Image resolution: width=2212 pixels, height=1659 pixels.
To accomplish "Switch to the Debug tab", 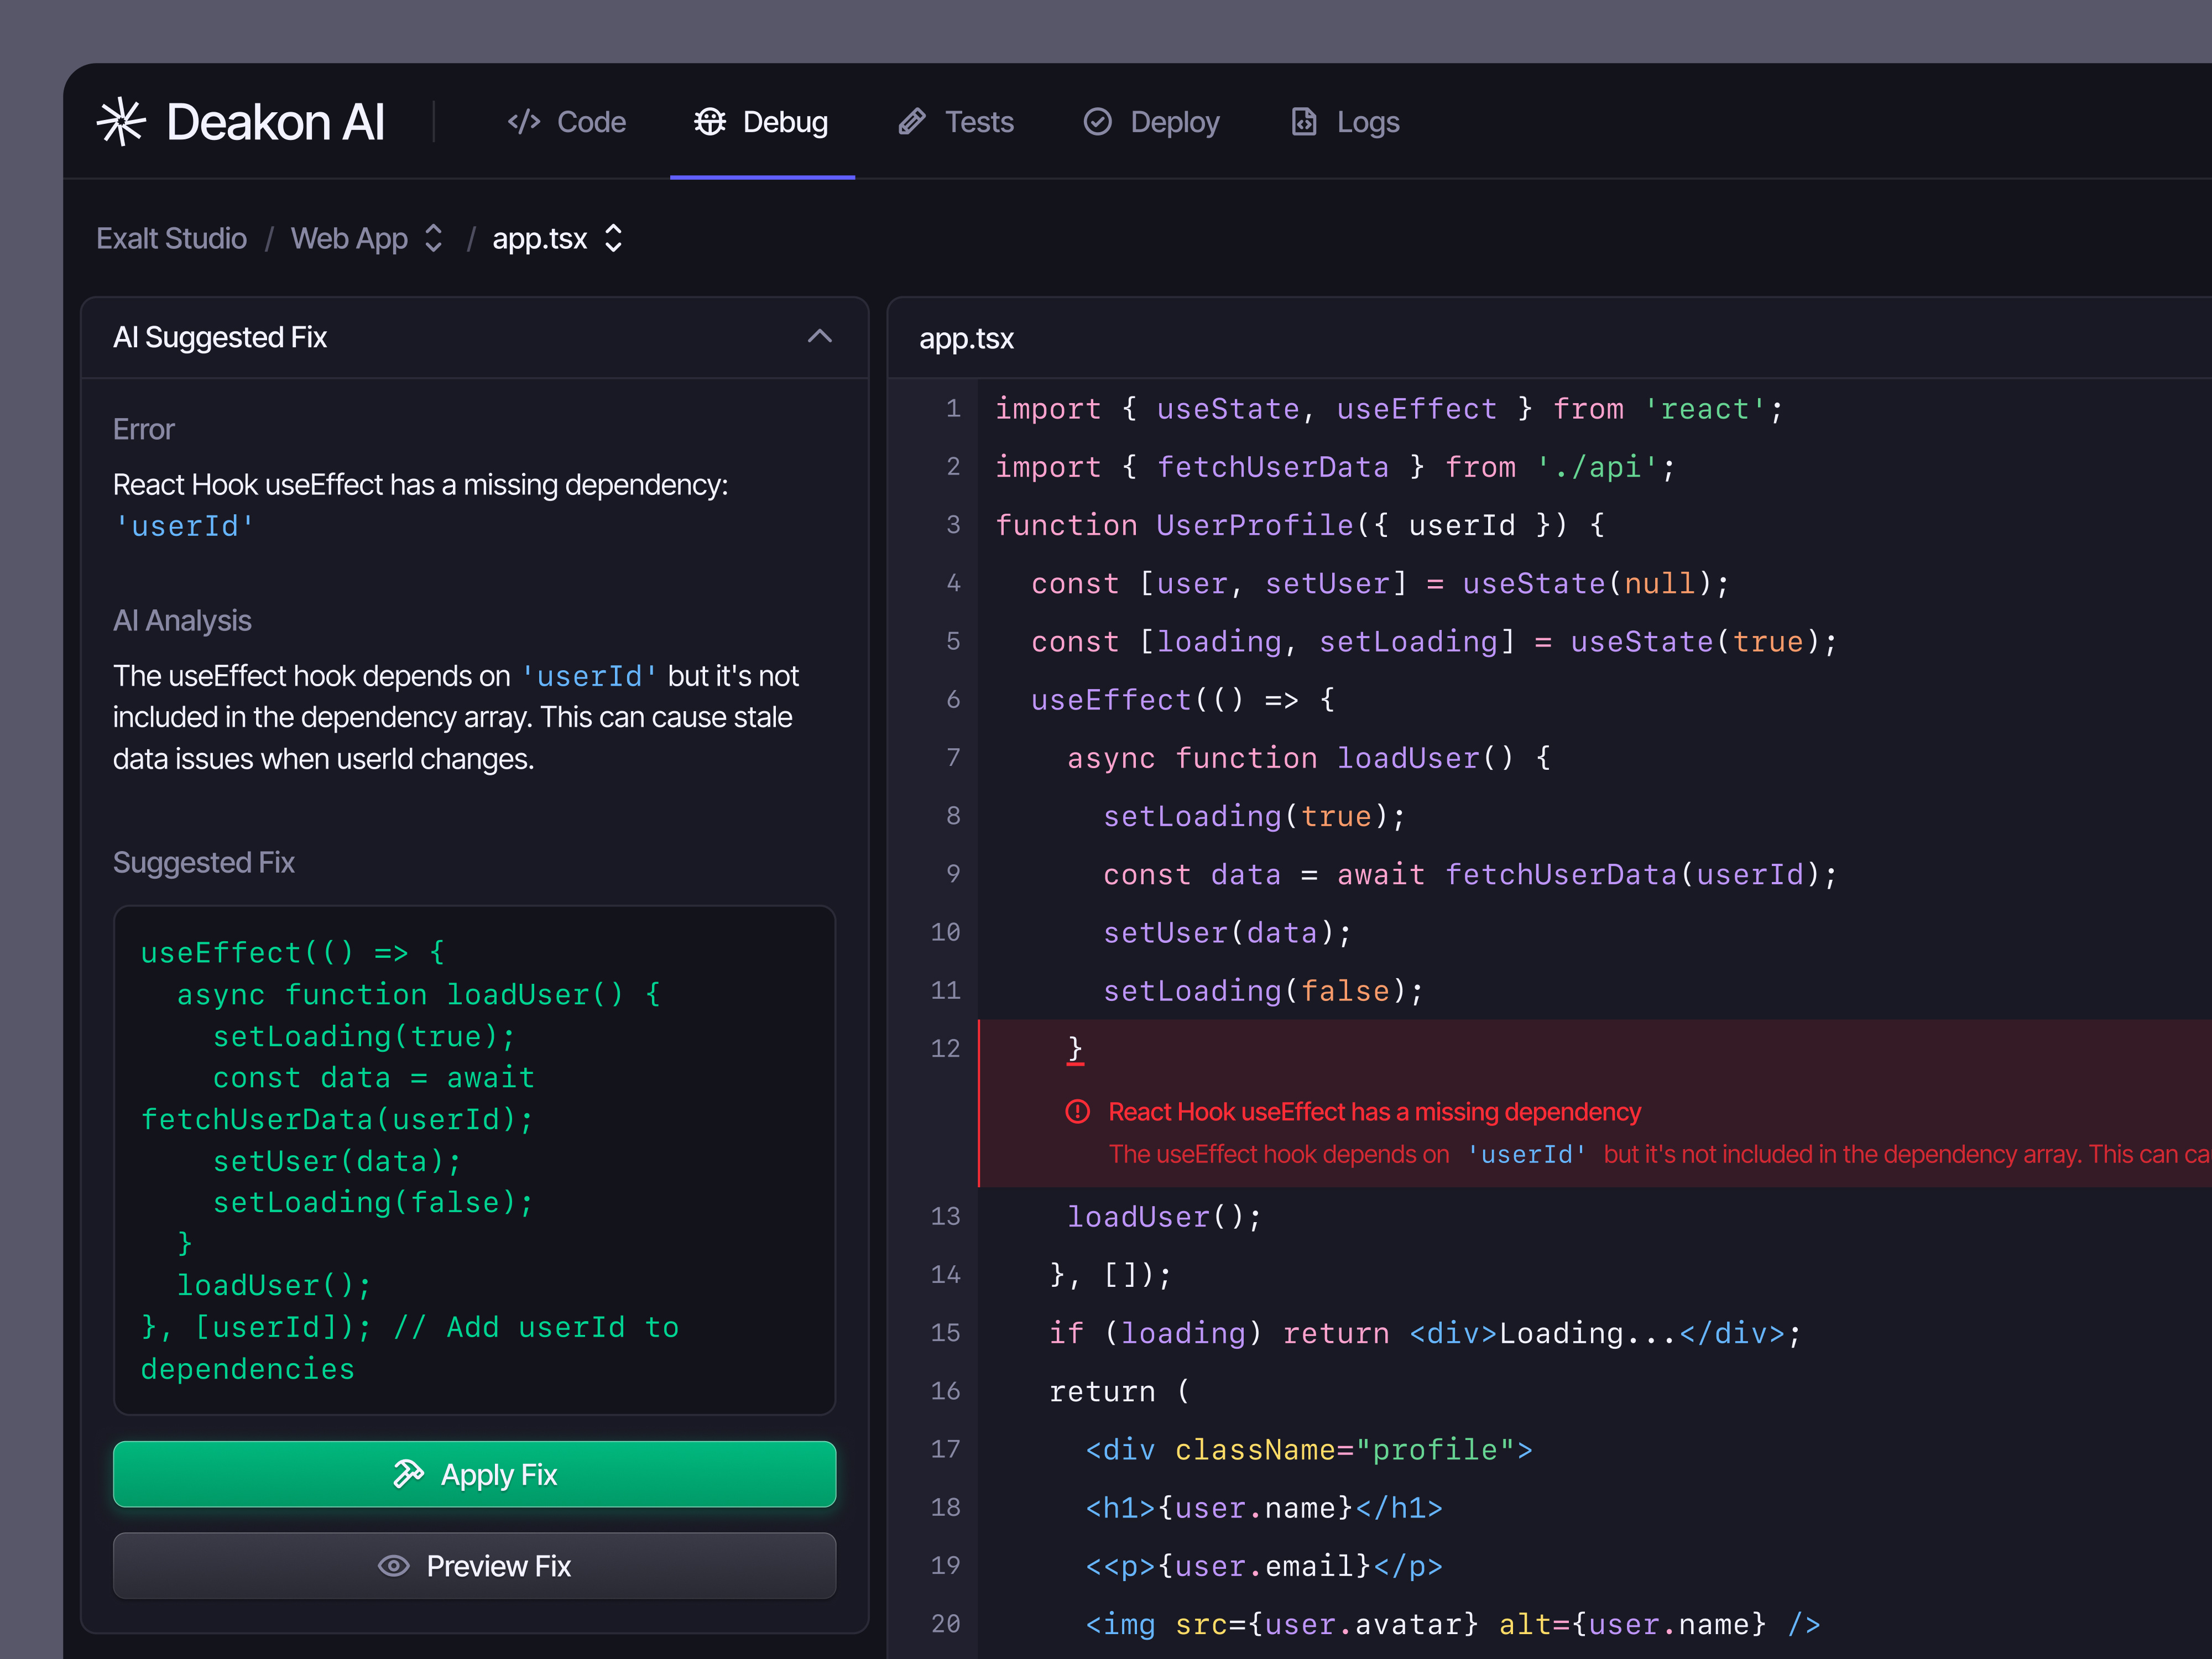I will [762, 122].
